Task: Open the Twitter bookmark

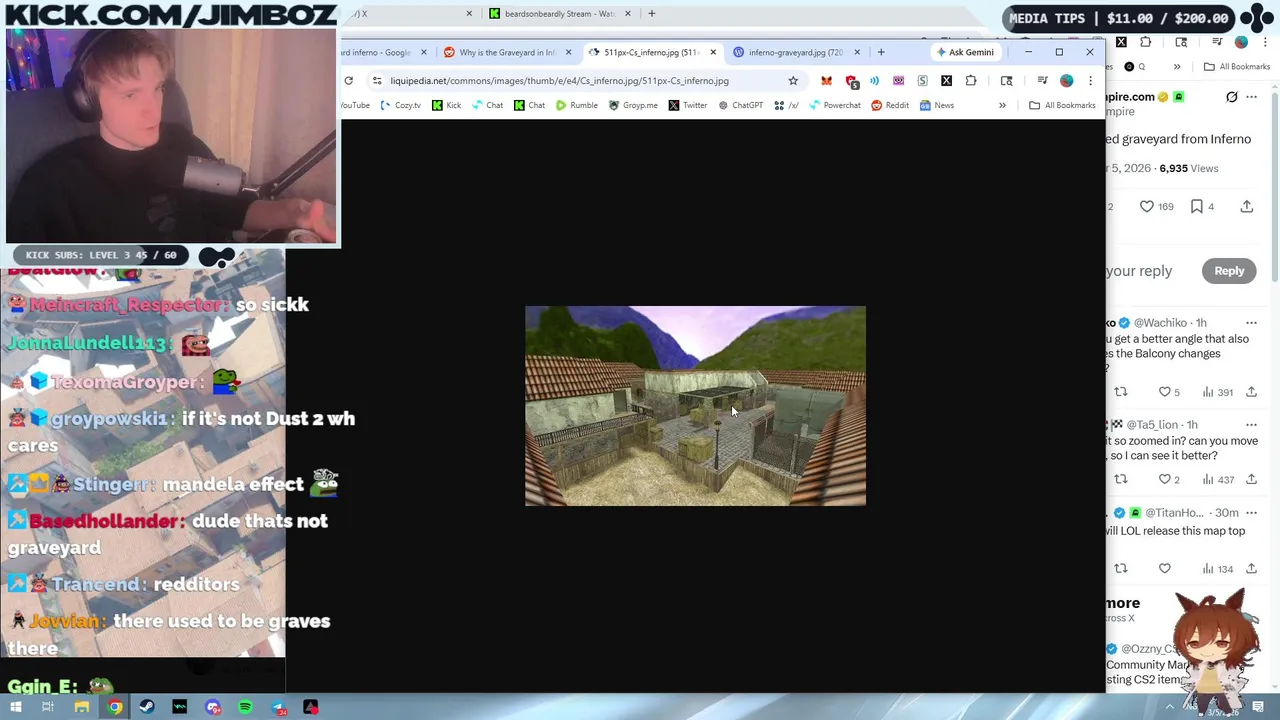Action: [x=687, y=105]
